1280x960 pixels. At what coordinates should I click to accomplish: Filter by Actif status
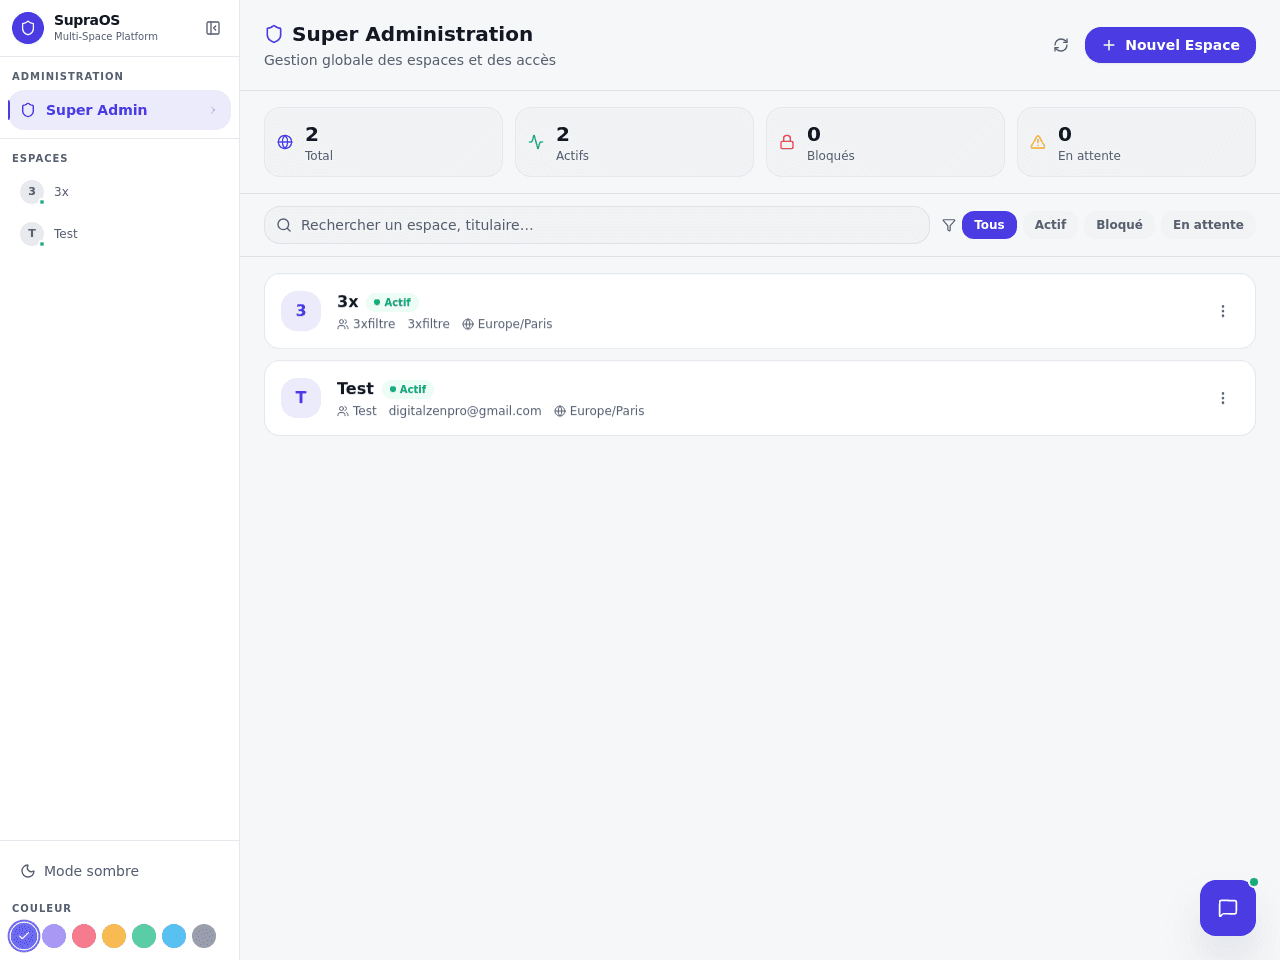click(x=1050, y=225)
